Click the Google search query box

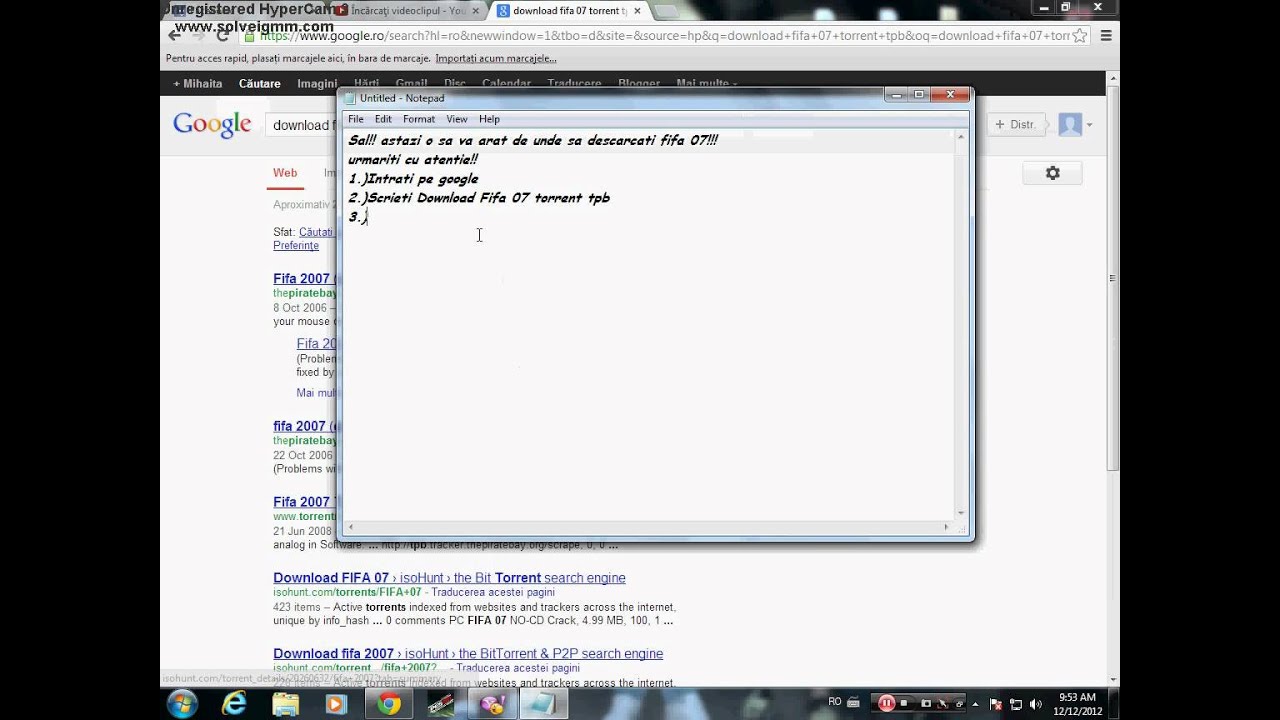pyautogui.click(x=301, y=125)
